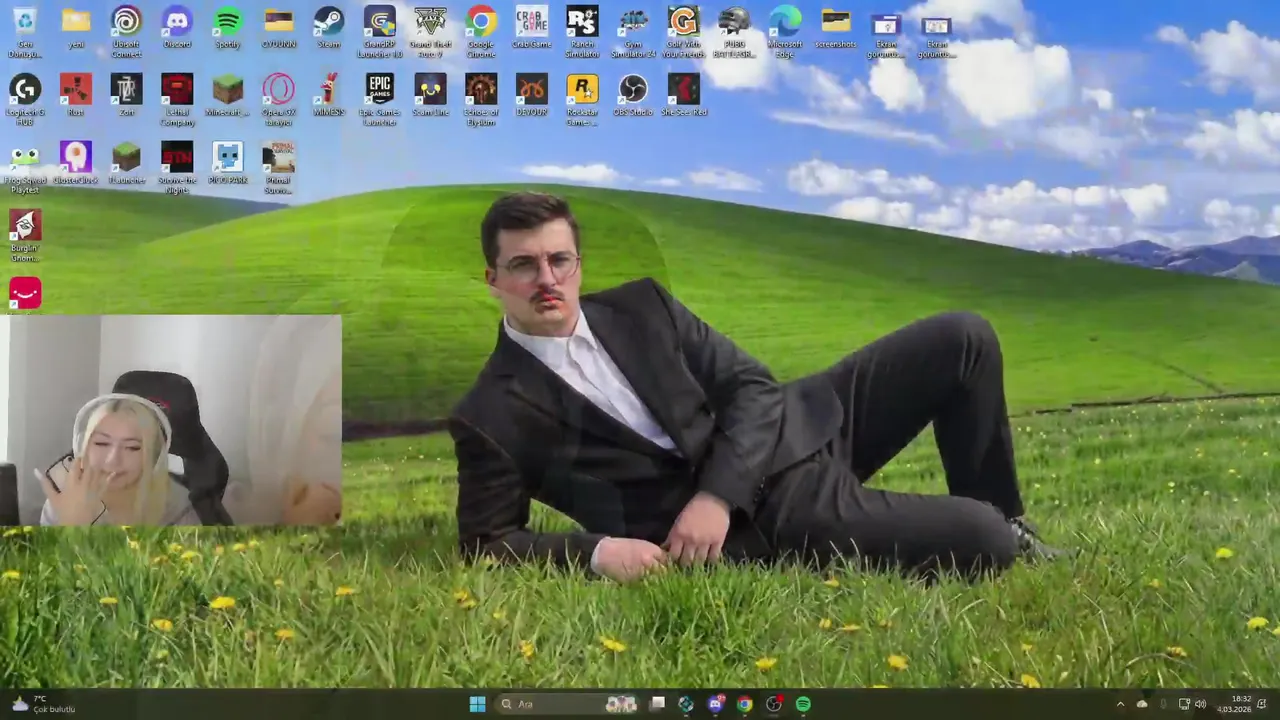Open the Zort game shortcut
The image size is (1280, 720).
pos(126,96)
